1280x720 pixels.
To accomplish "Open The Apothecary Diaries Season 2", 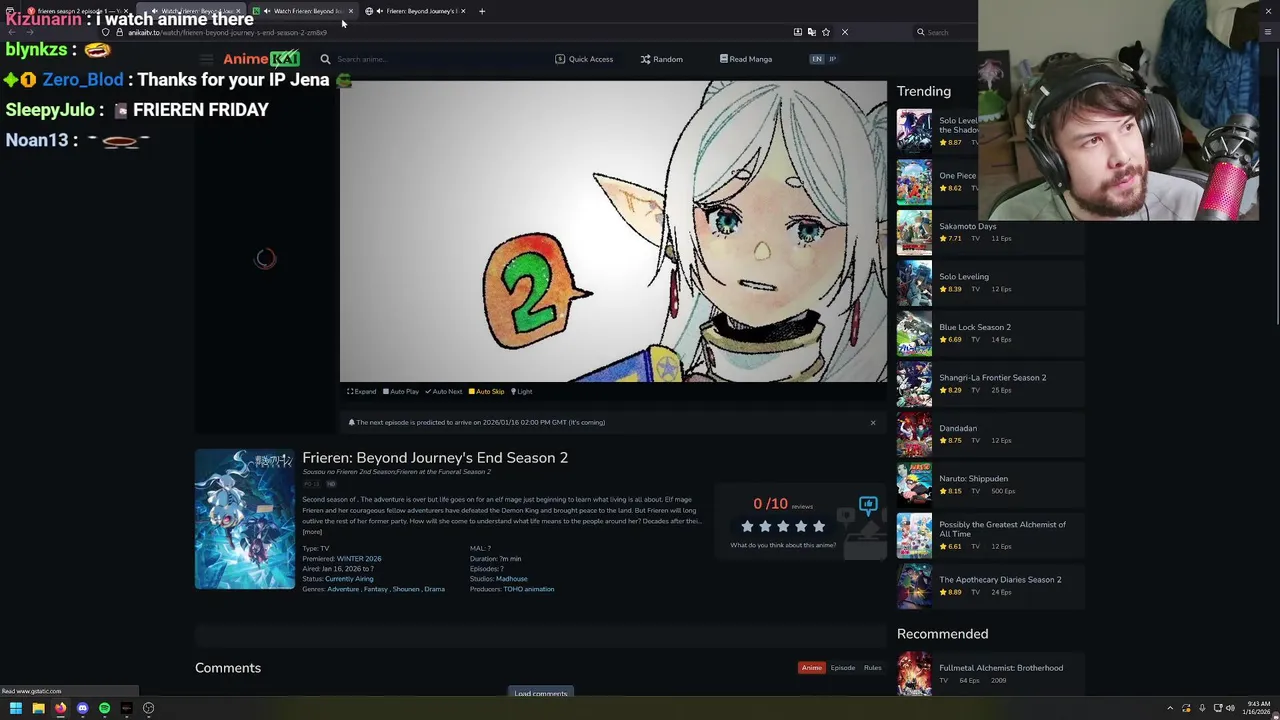I will click(x=990, y=585).
